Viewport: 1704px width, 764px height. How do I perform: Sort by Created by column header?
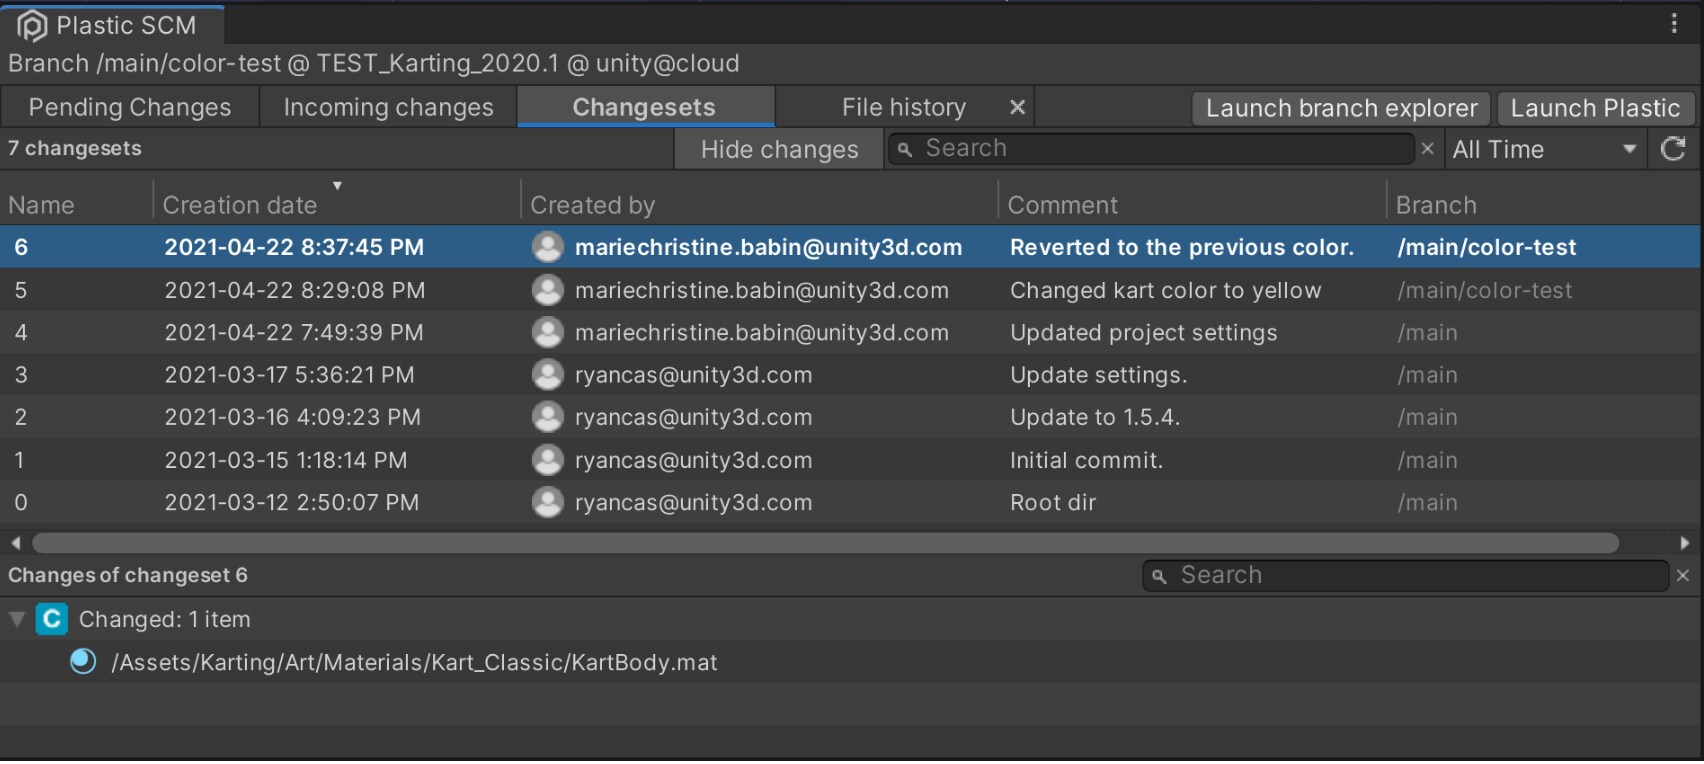click(x=759, y=204)
